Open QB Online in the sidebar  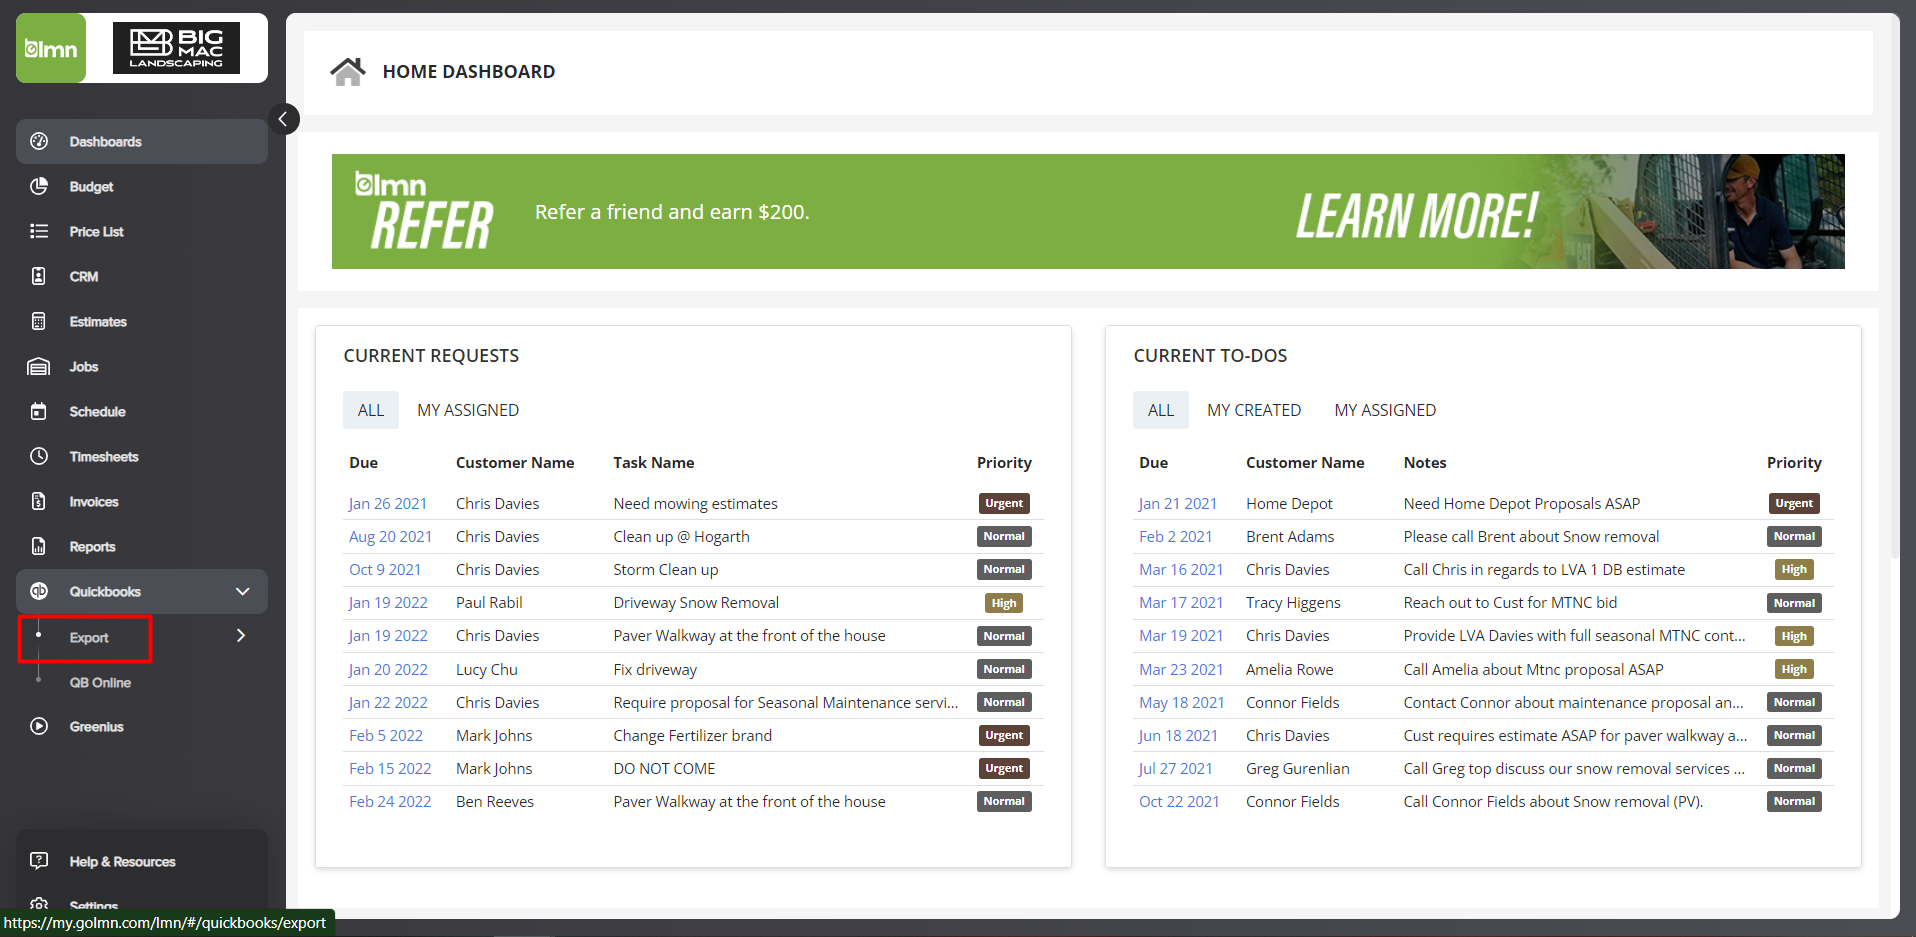tap(100, 682)
